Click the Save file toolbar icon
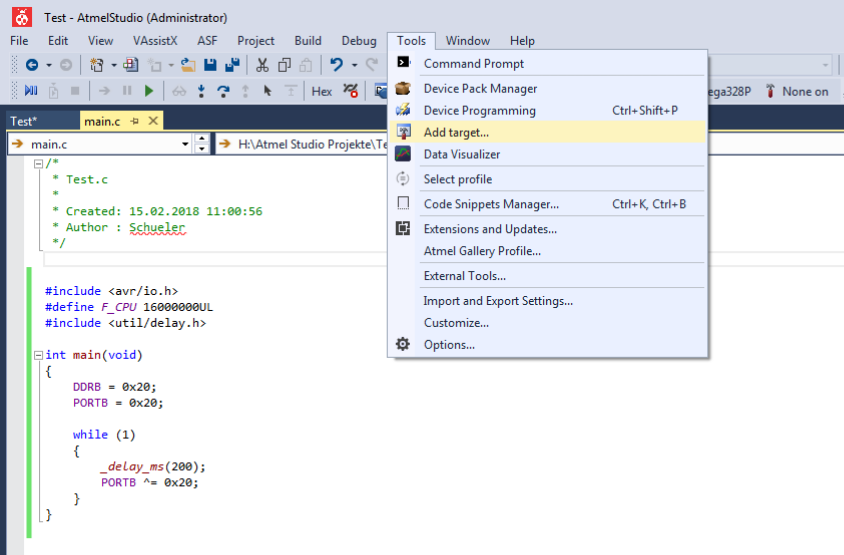844x555 pixels. pyautogui.click(x=210, y=65)
